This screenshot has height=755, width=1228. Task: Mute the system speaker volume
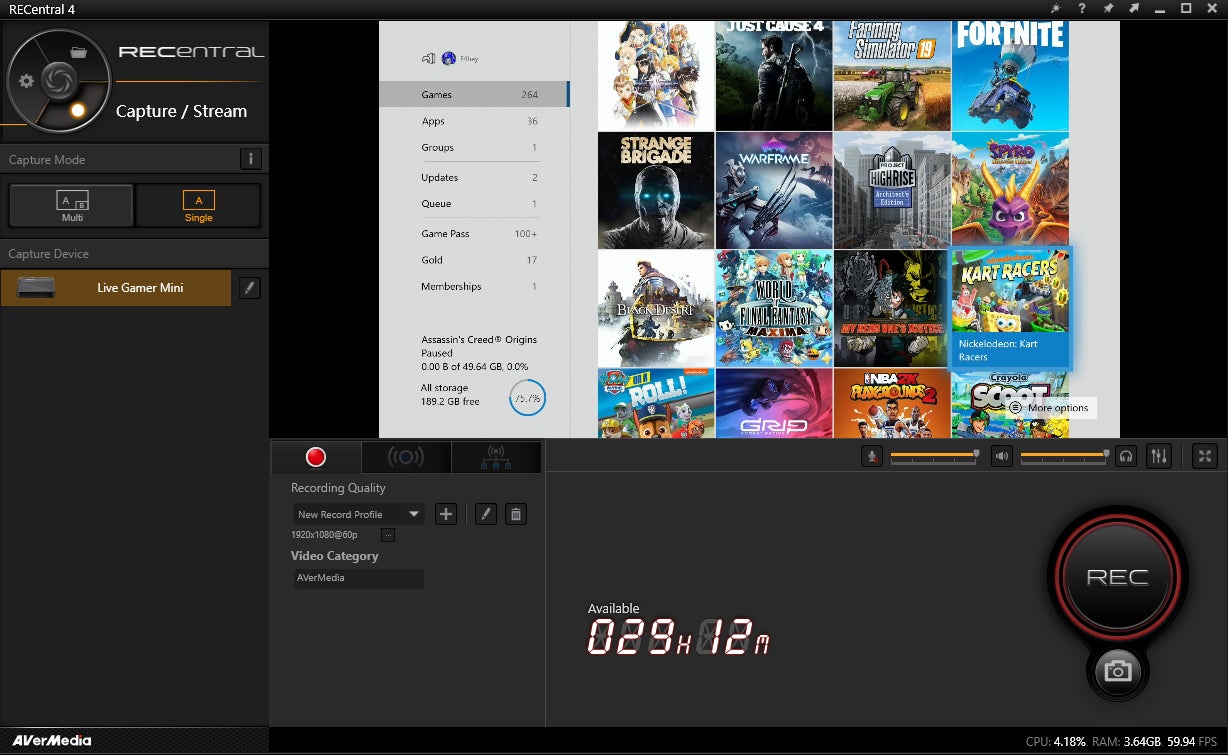1002,456
